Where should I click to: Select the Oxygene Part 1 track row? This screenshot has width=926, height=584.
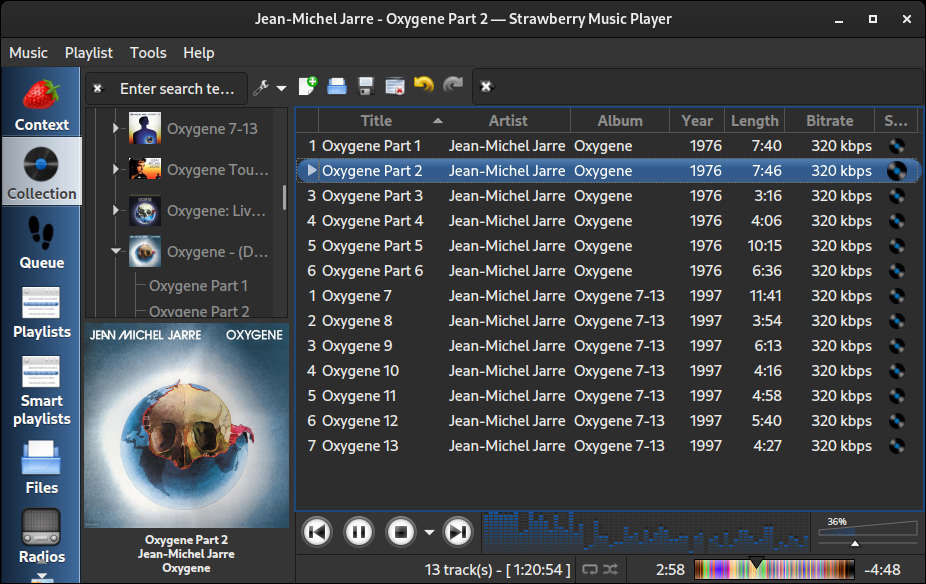click(607, 146)
